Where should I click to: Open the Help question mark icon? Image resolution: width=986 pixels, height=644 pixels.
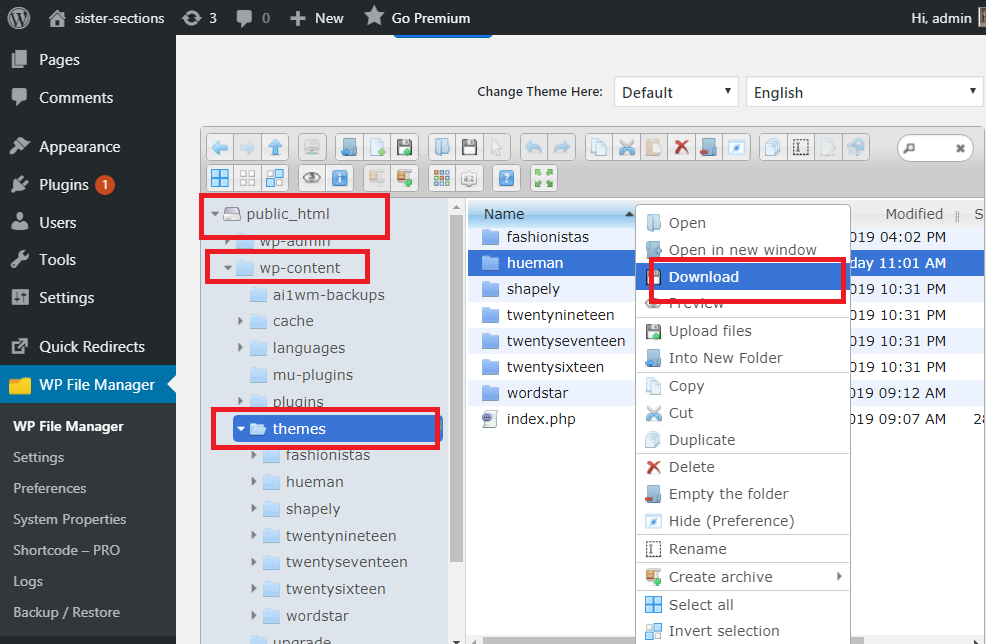[506, 178]
